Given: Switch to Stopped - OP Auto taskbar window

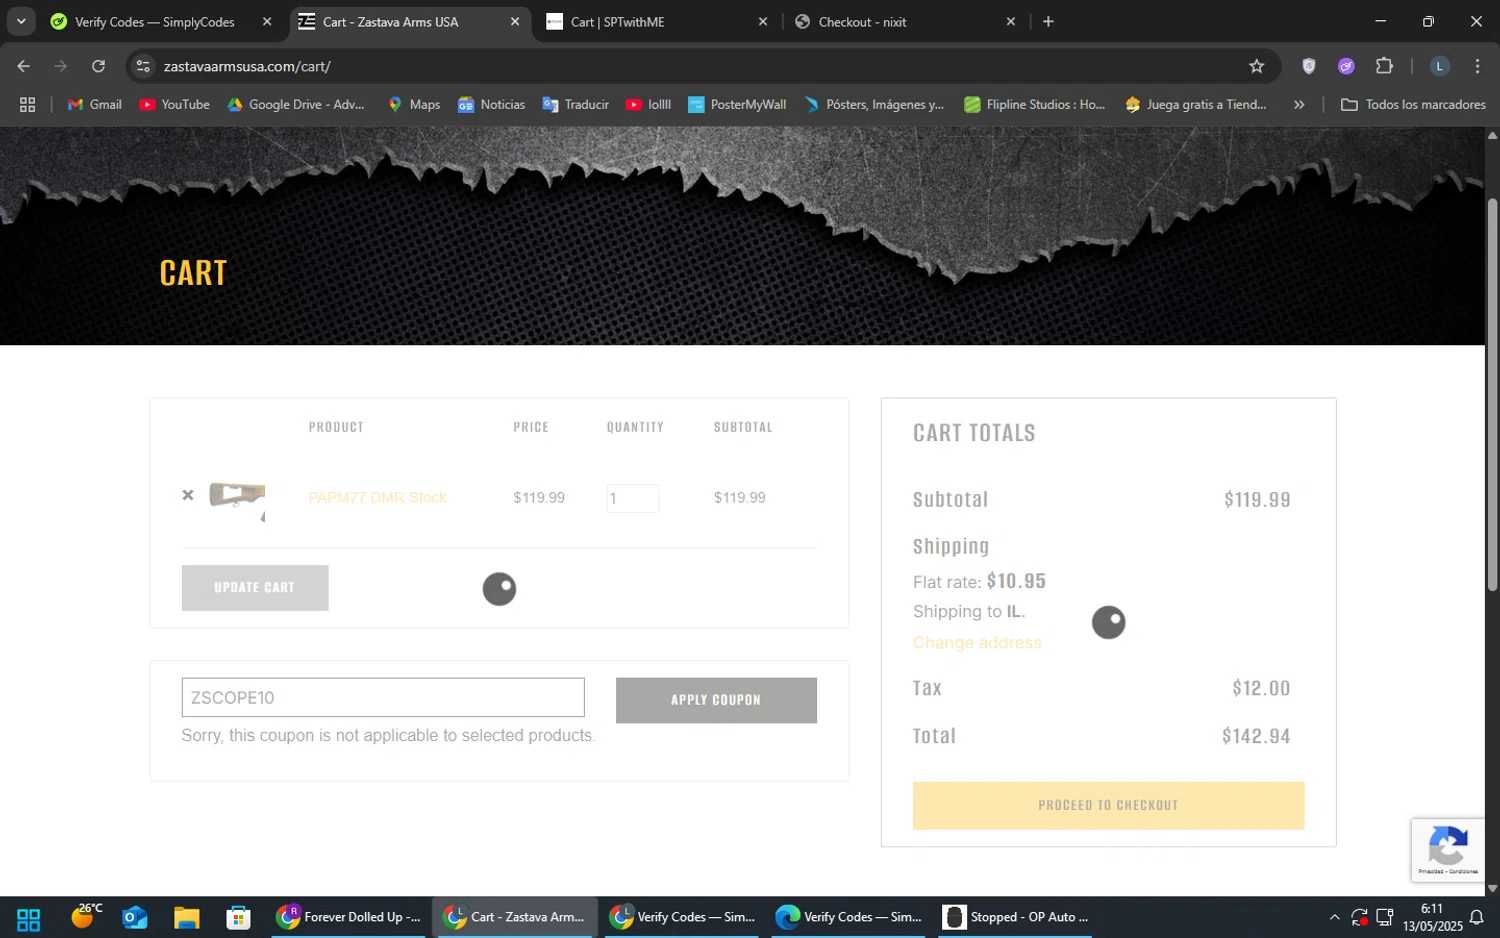Looking at the screenshot, I should tap(1016, 917).
